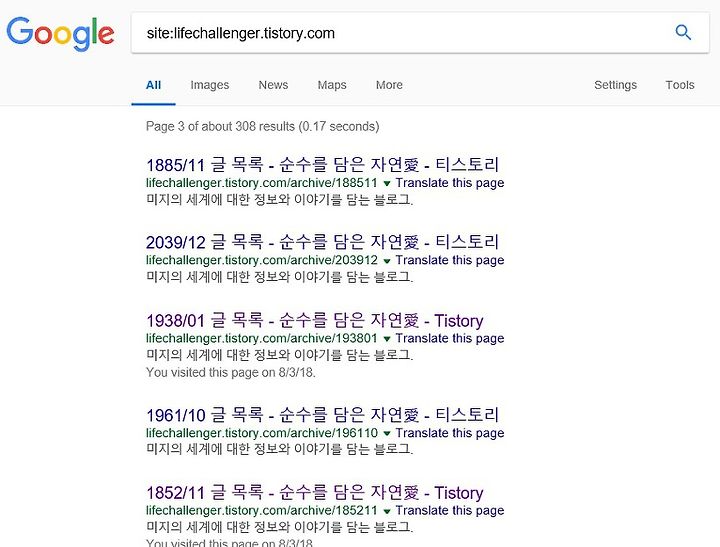The height and width of the screenshot is (547, 720).
Task: Click Translate this page for archive/185211
Action: point(450,510)
